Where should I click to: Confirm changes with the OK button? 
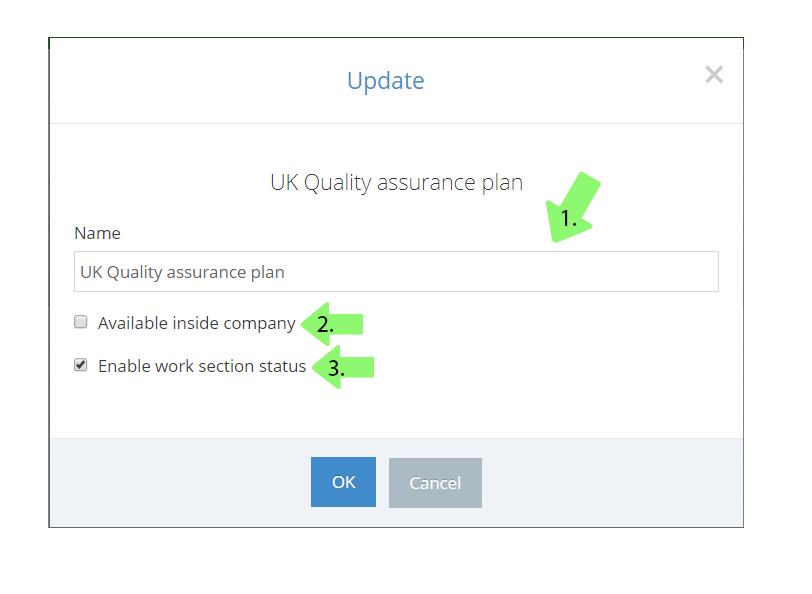click(x=343, y=482)
